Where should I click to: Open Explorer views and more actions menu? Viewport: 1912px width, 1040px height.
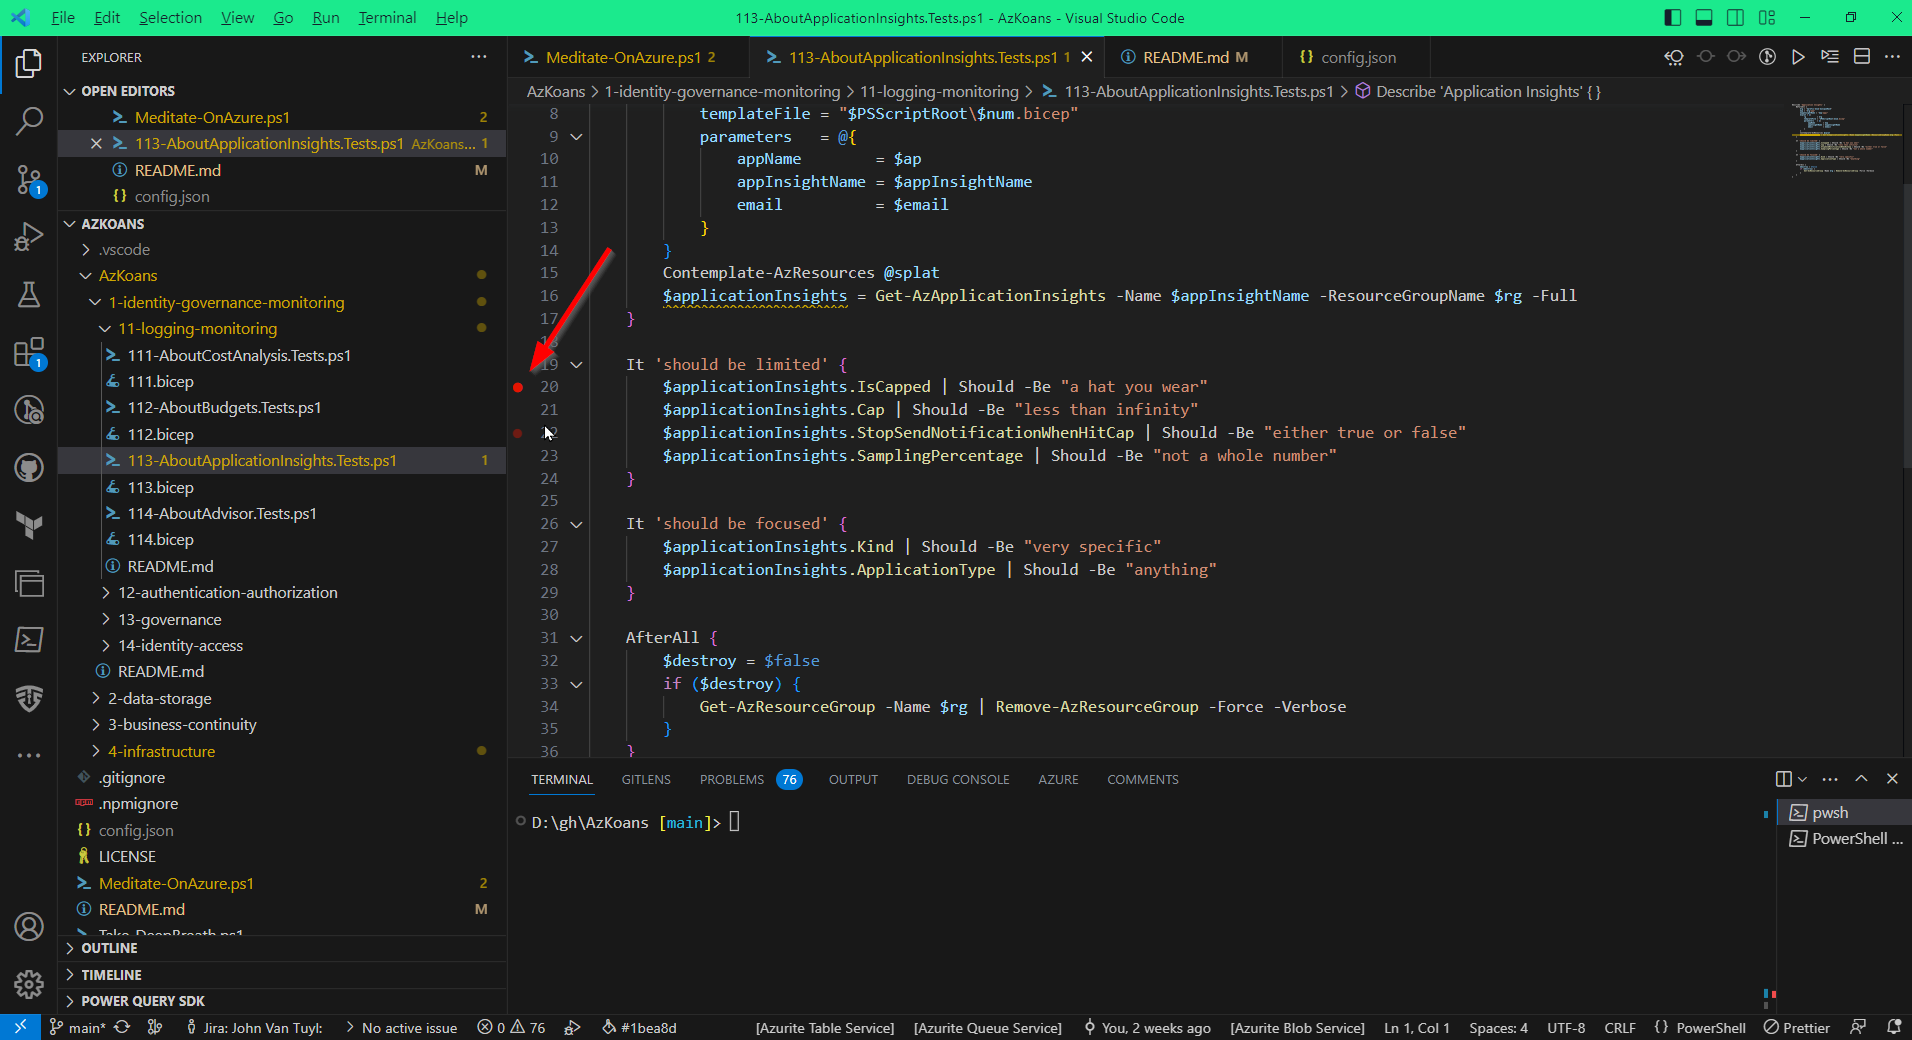click(x=479, y=57)
